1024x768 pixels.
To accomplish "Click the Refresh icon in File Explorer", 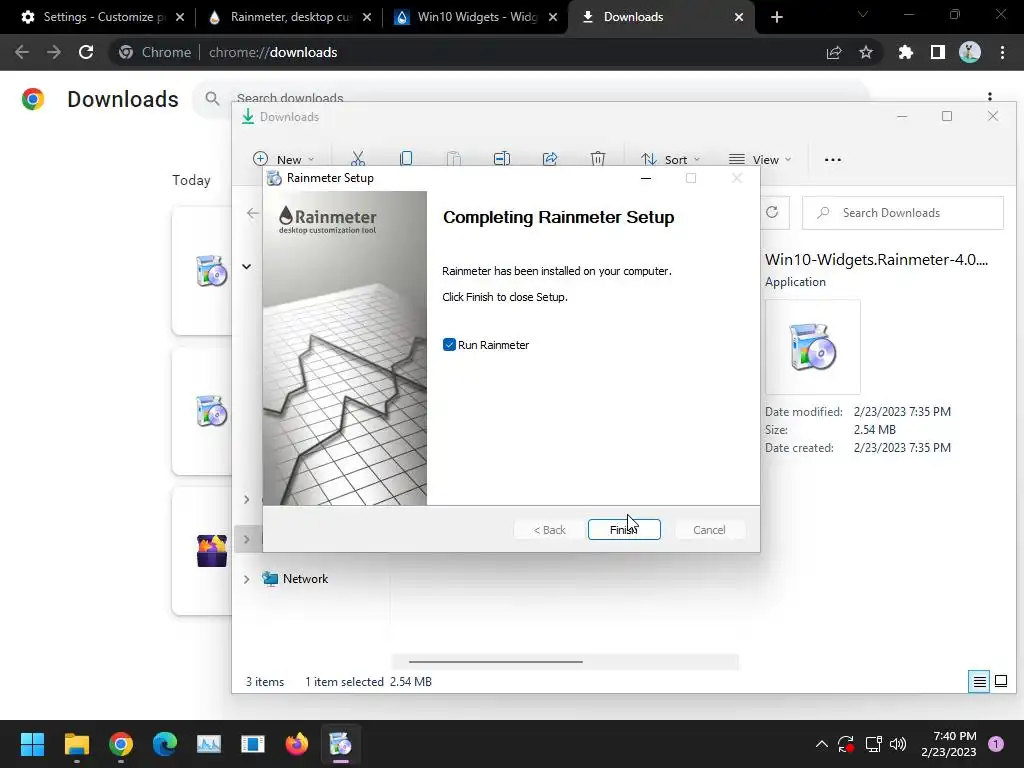I will click(x=772, y=212).
